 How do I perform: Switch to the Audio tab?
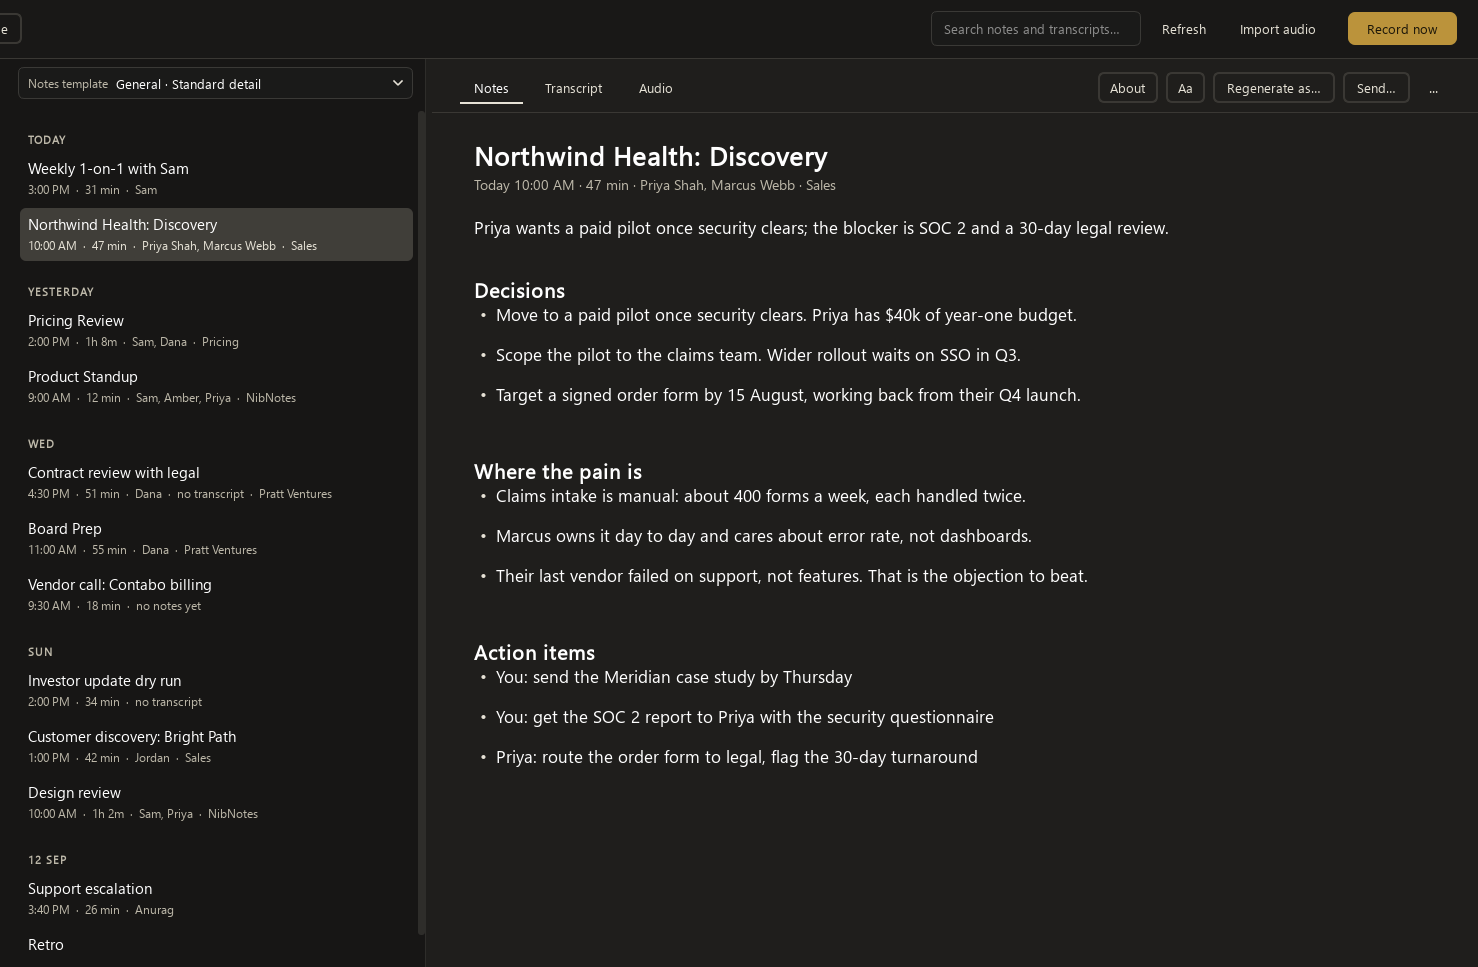pyautogui.click(x=655, y=88)
